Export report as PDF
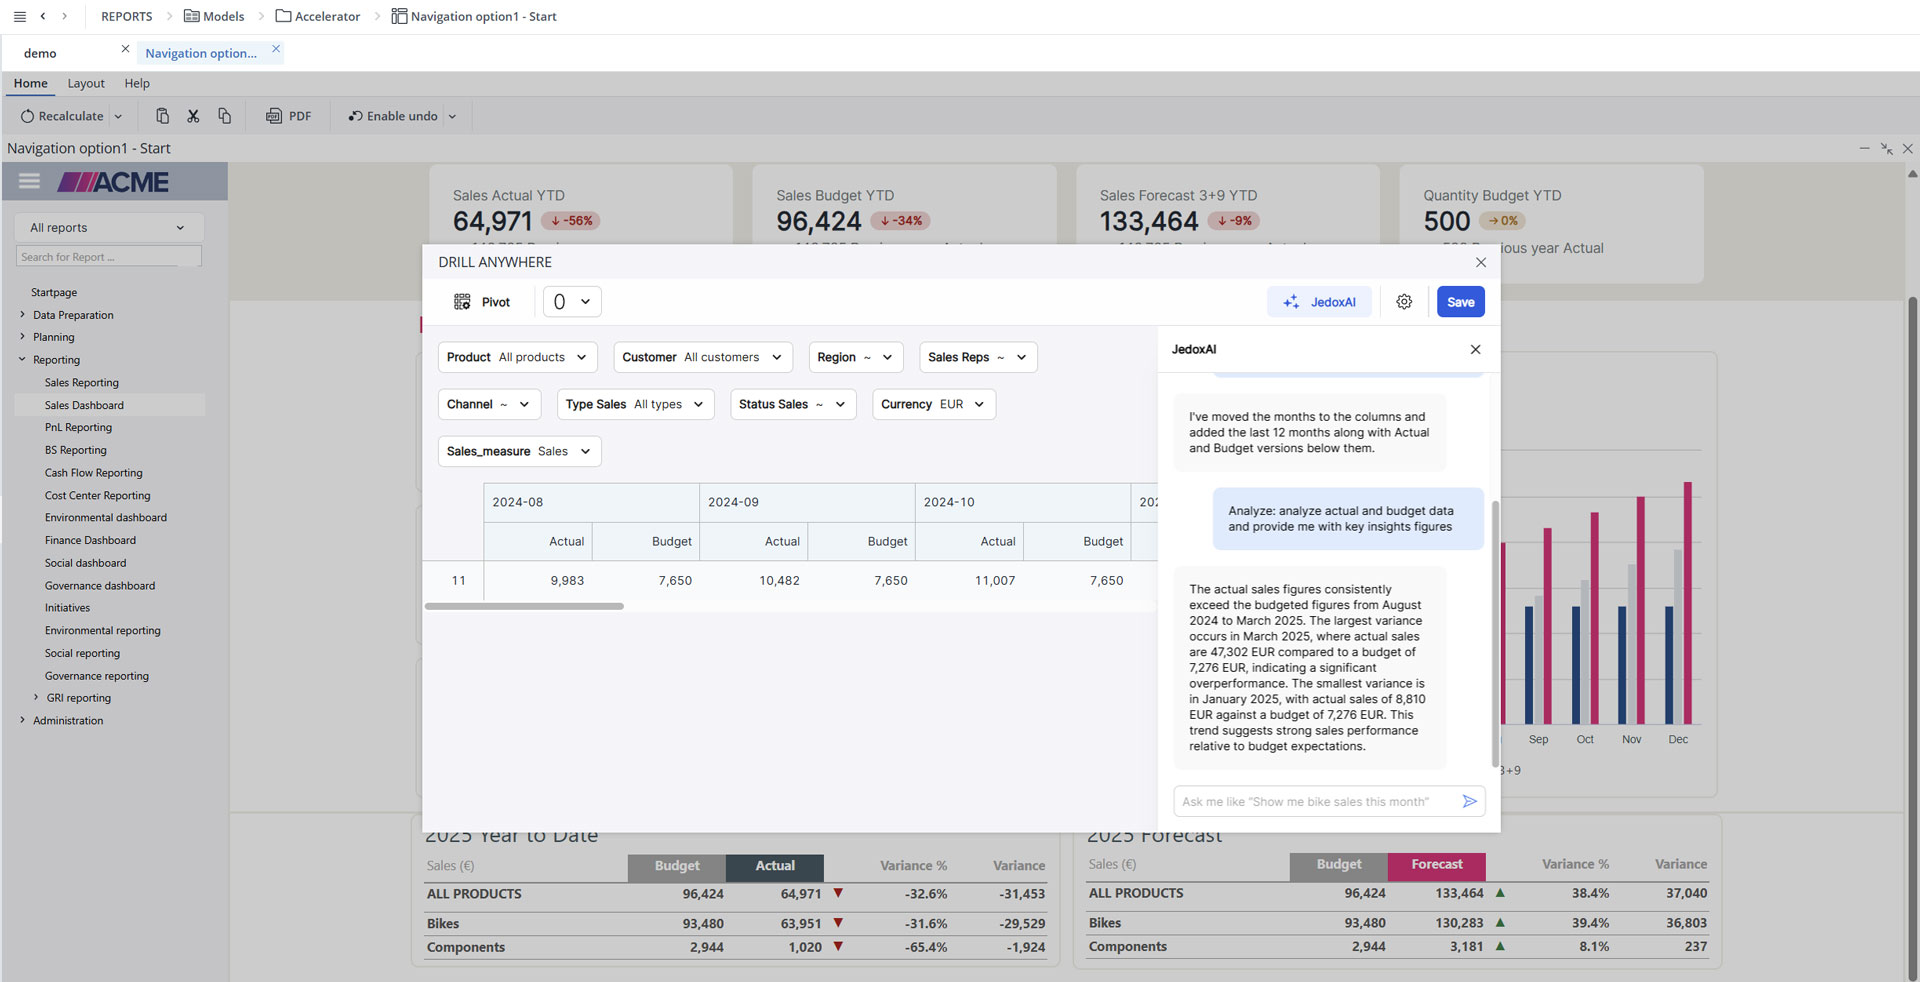1920x982 pixels. pyautogui.click(x=288, y=116)
